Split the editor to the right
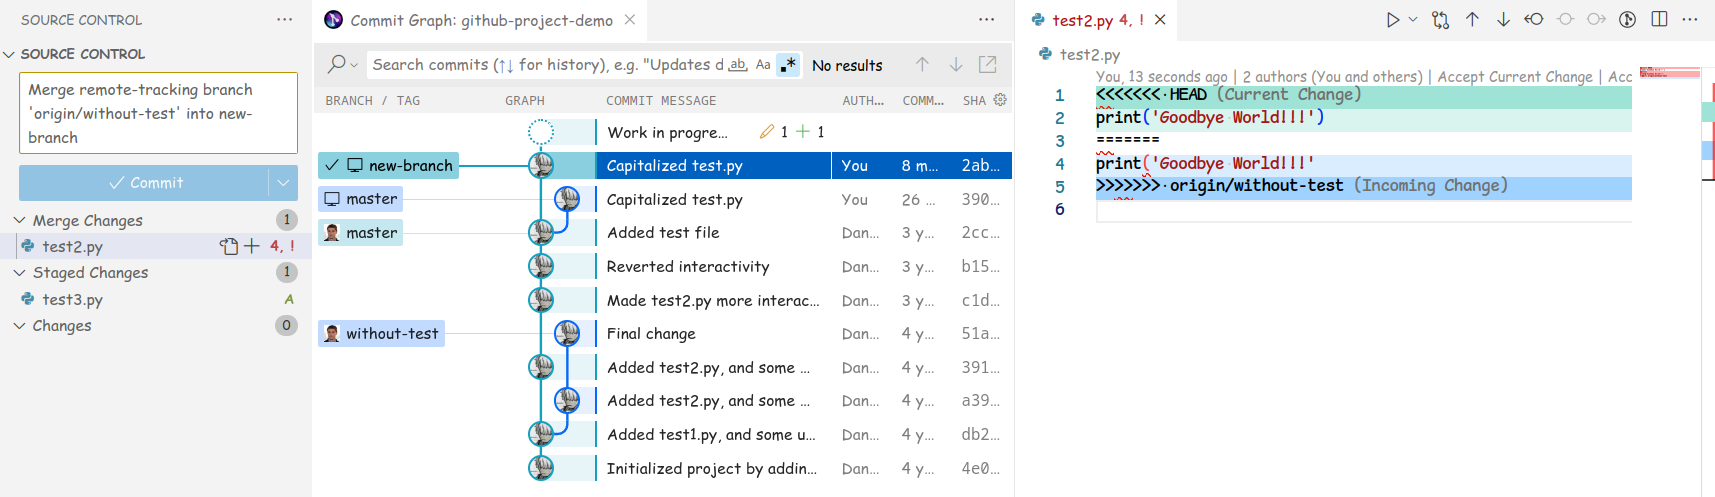Image resolution: width=1715 pixels, height=497 pixels. [x=1659, y=20]
